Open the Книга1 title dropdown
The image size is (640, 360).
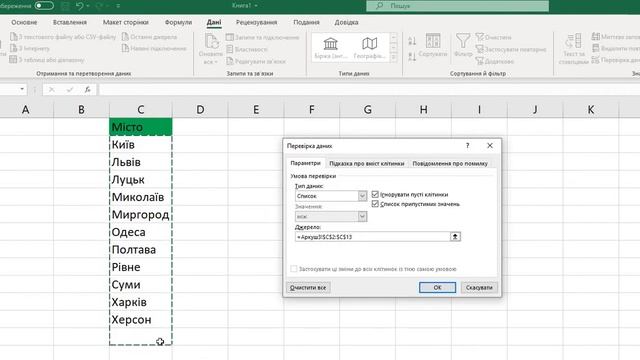[x=256, y=6]
